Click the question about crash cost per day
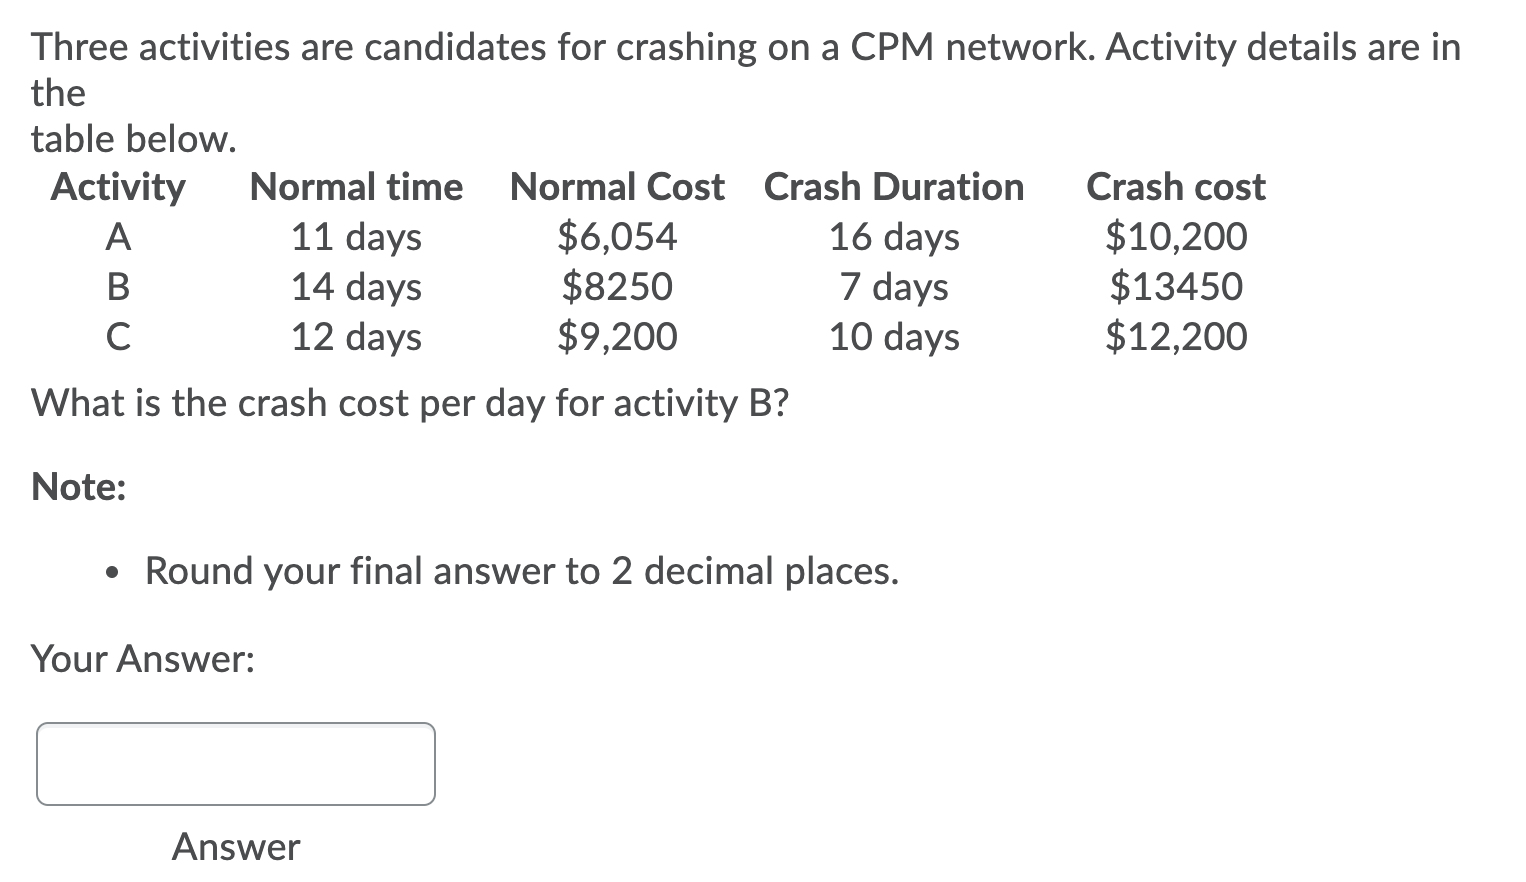The width and height of the screenshot is (1526, 882). point(410,403)
